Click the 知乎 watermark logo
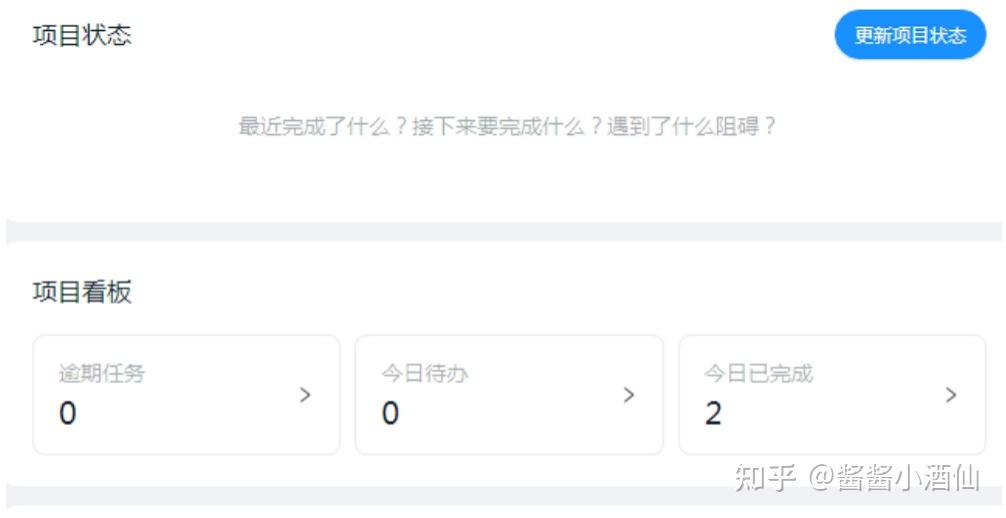Screen dimensions: 1006x518 point(766,478)
